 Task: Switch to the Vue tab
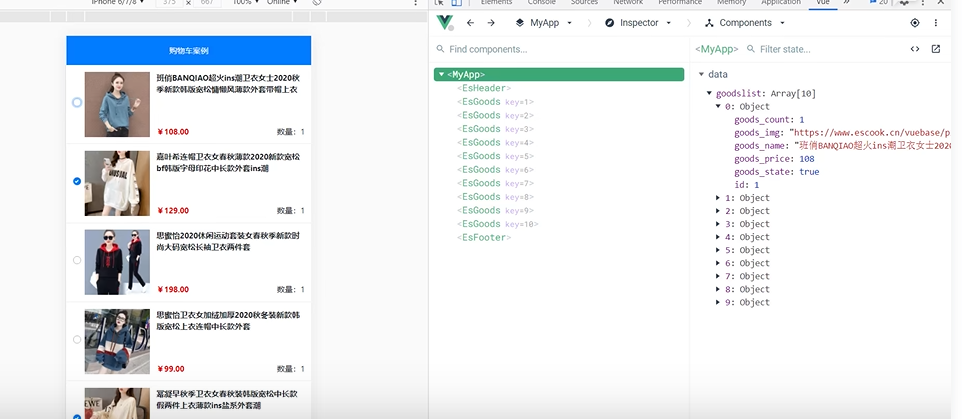[x=823, y=2]
